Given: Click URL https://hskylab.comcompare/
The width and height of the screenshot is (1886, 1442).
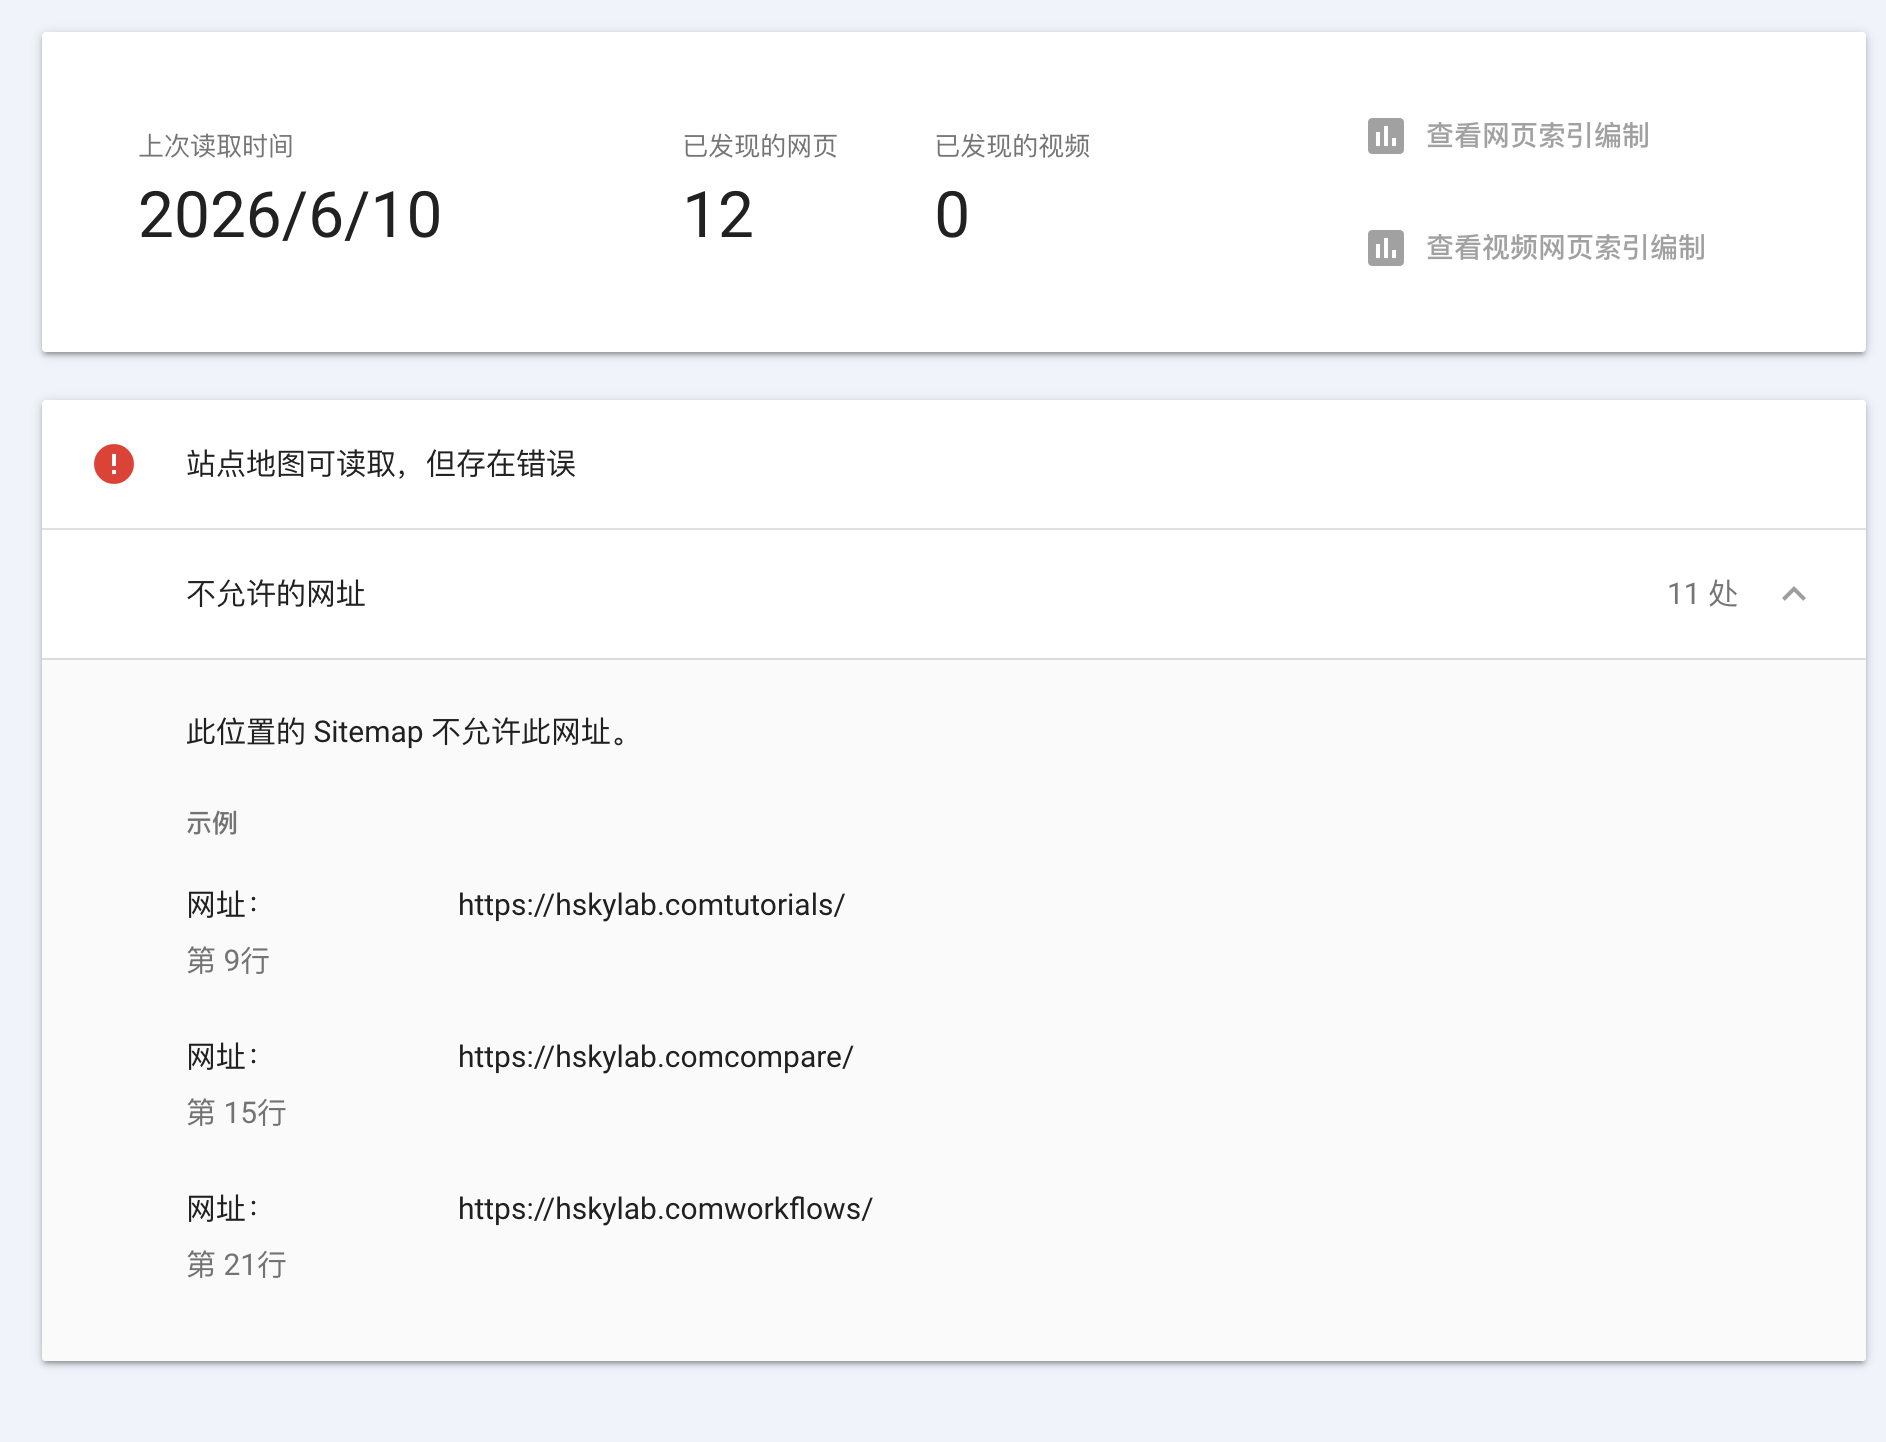Looking at the screenshot, I should click(x=655, y=1057).
